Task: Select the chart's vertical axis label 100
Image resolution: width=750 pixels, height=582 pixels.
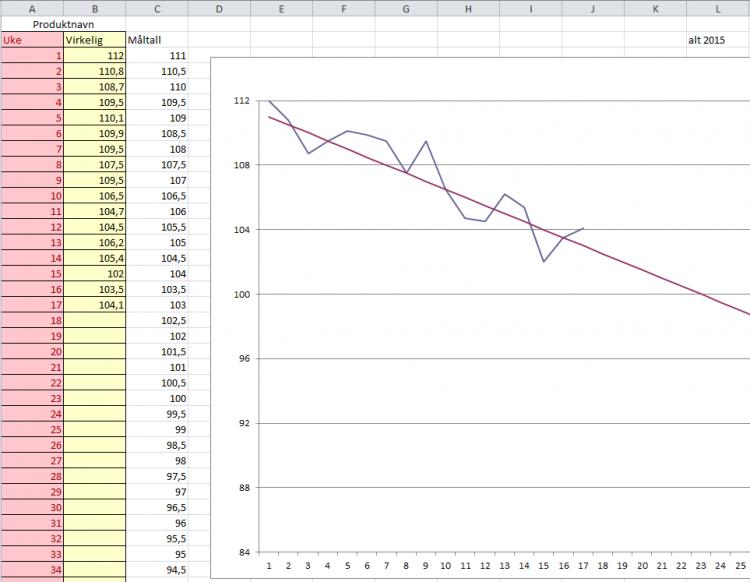Action: [242, 295]
